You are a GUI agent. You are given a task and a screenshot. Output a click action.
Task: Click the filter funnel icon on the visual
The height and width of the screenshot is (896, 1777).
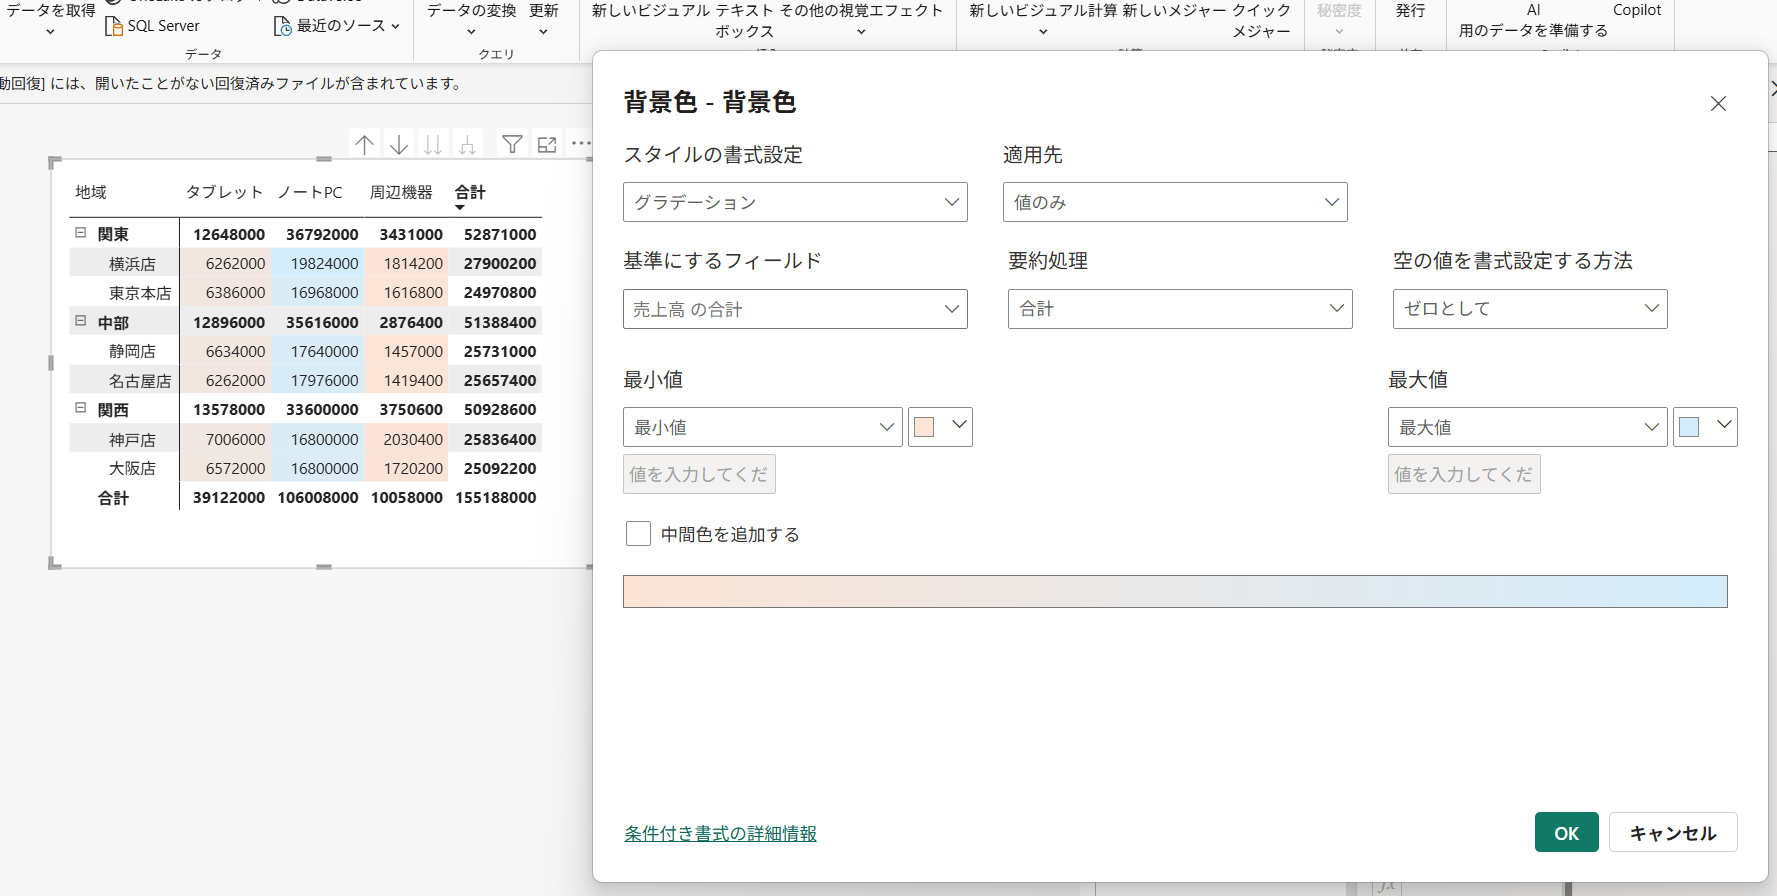[x=512, y=145]
